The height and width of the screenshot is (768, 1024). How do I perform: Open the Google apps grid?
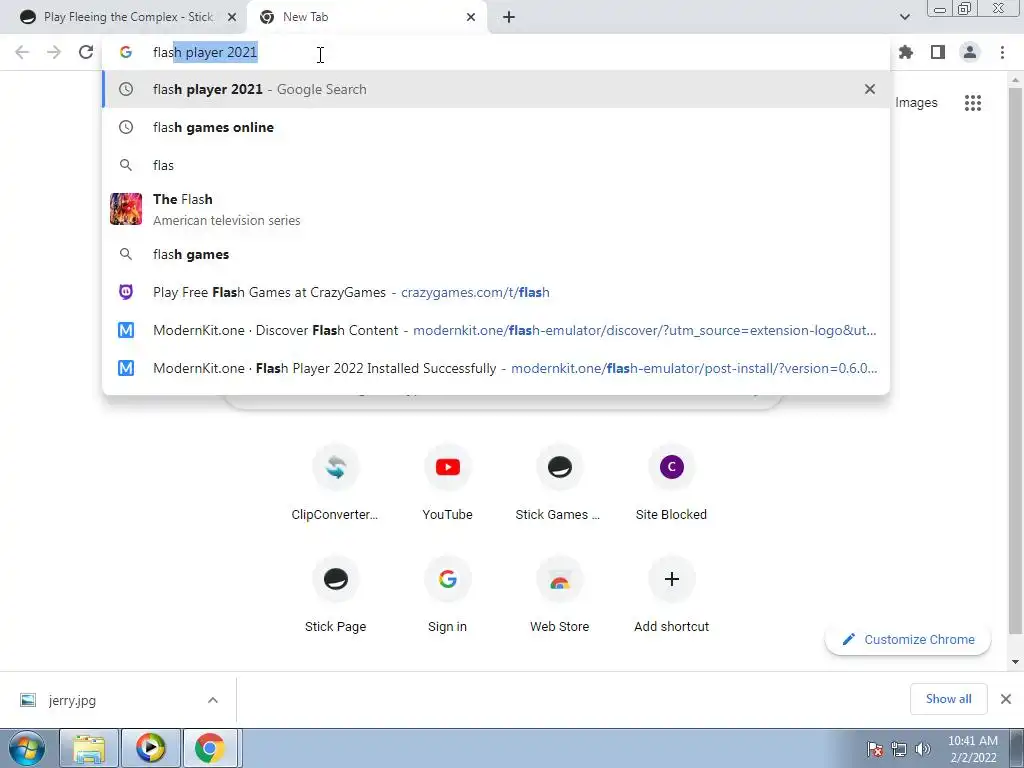coord(973,103)
